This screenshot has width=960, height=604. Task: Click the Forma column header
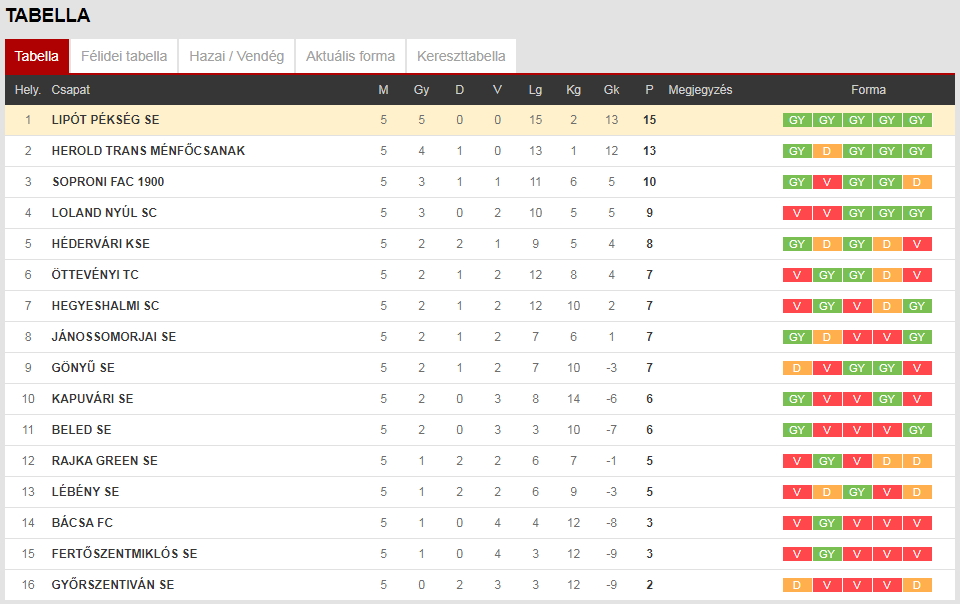(868, 90)
